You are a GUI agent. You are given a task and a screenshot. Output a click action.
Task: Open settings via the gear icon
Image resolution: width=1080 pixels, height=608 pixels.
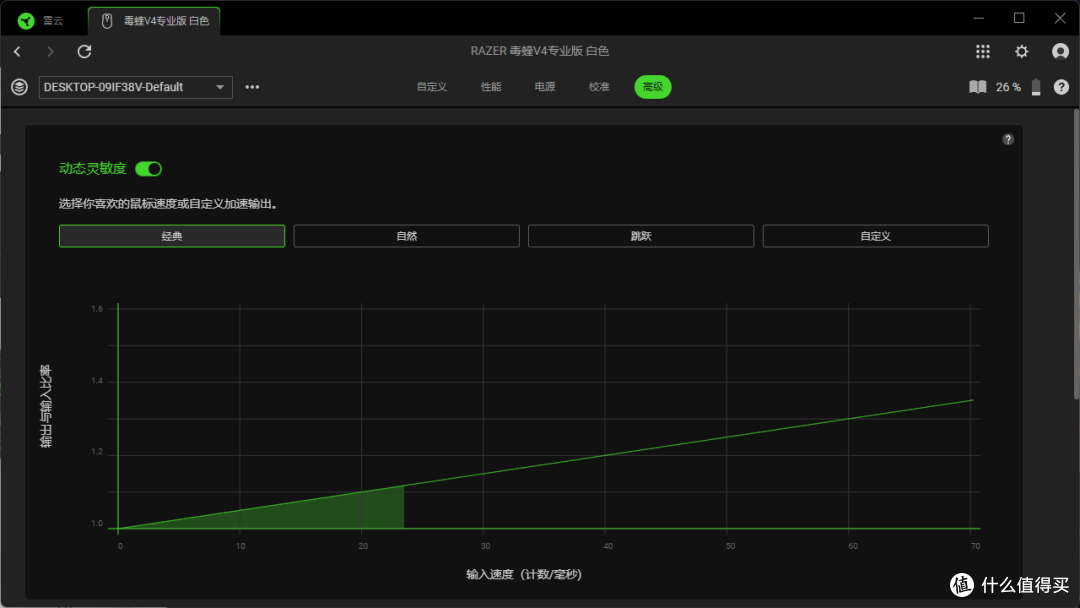[1021, 52]
